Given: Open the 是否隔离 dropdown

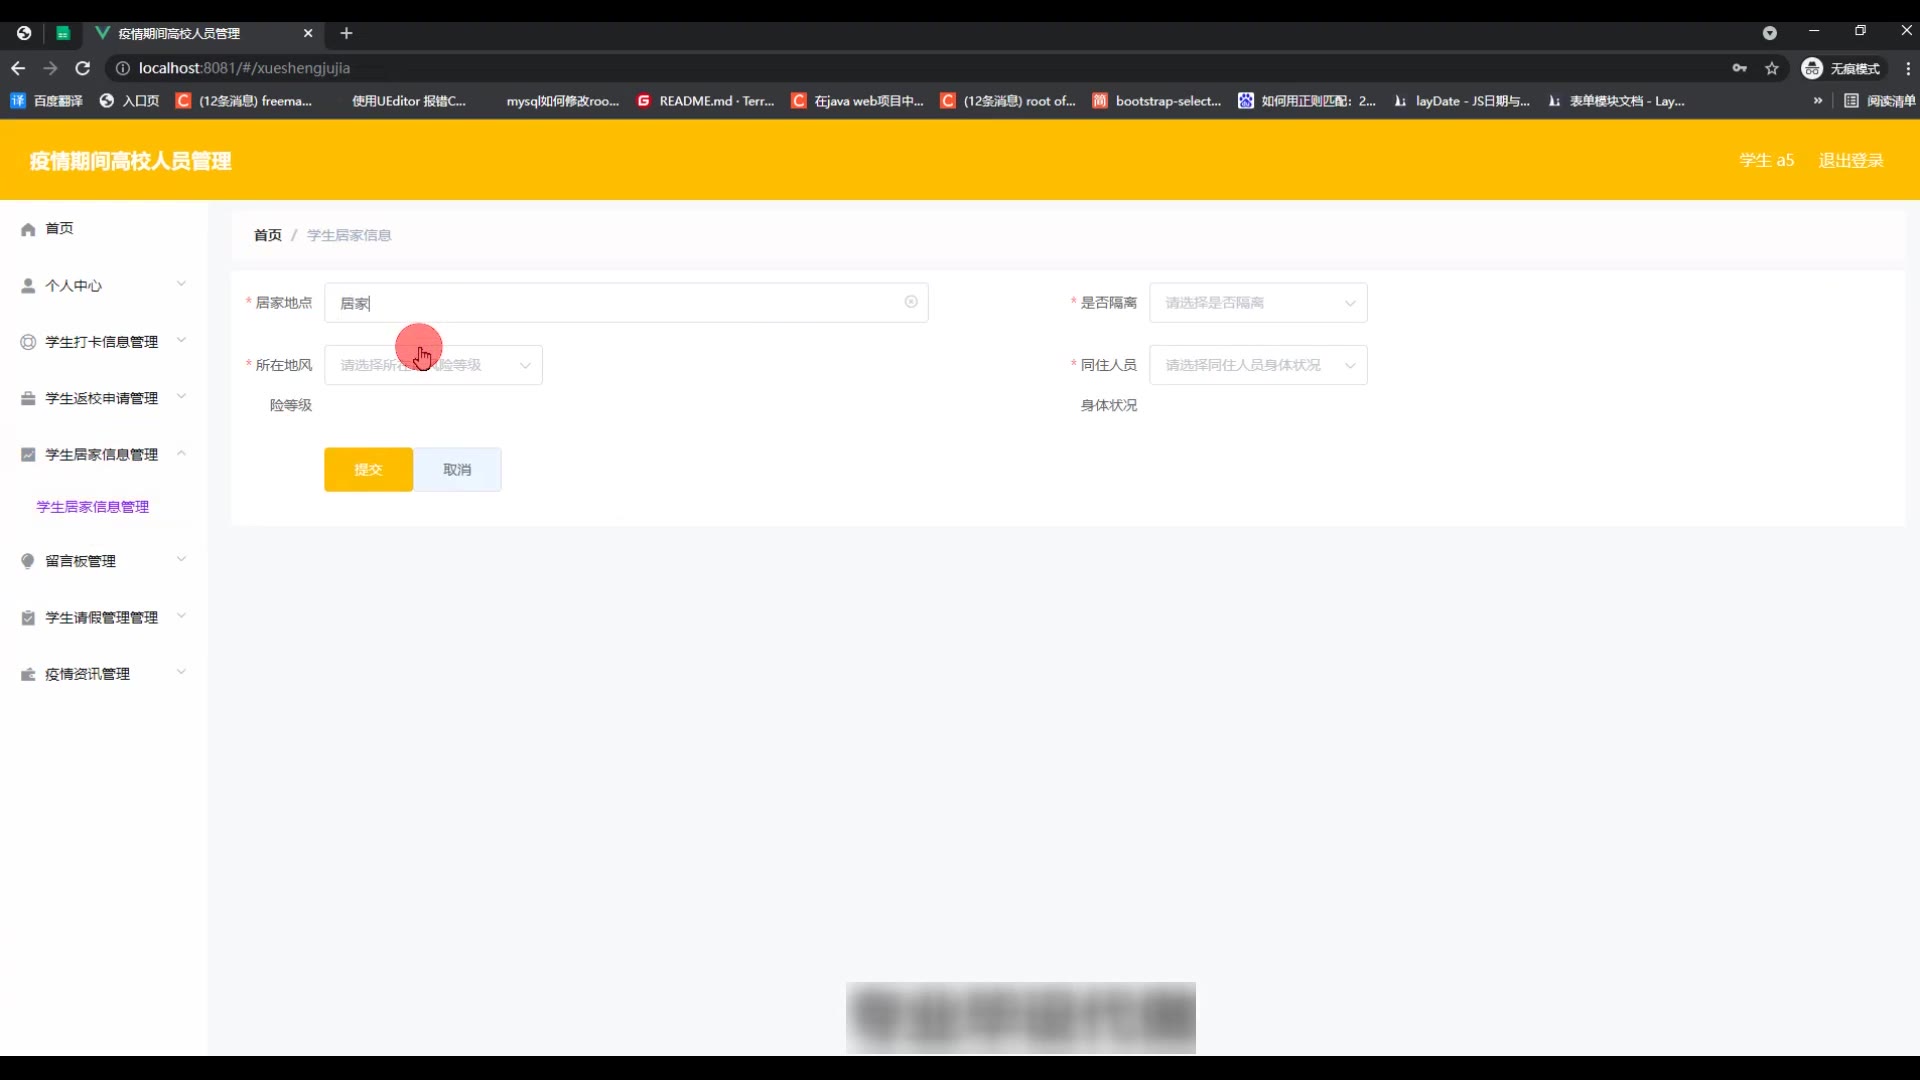Looking at the screenshot, I should coord(1257,303).
